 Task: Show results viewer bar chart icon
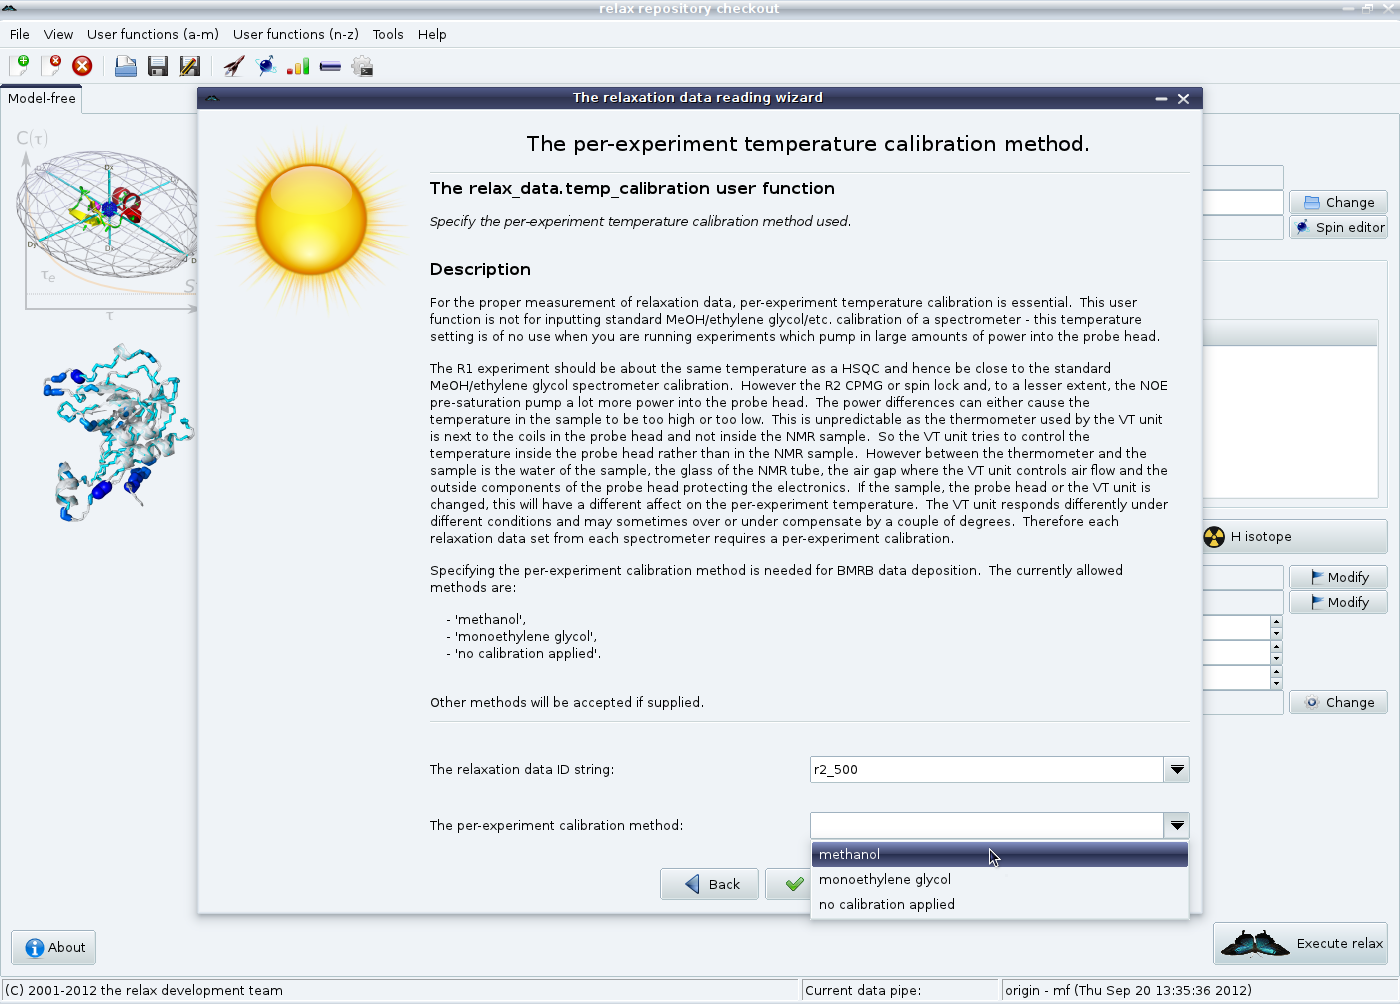298,66
